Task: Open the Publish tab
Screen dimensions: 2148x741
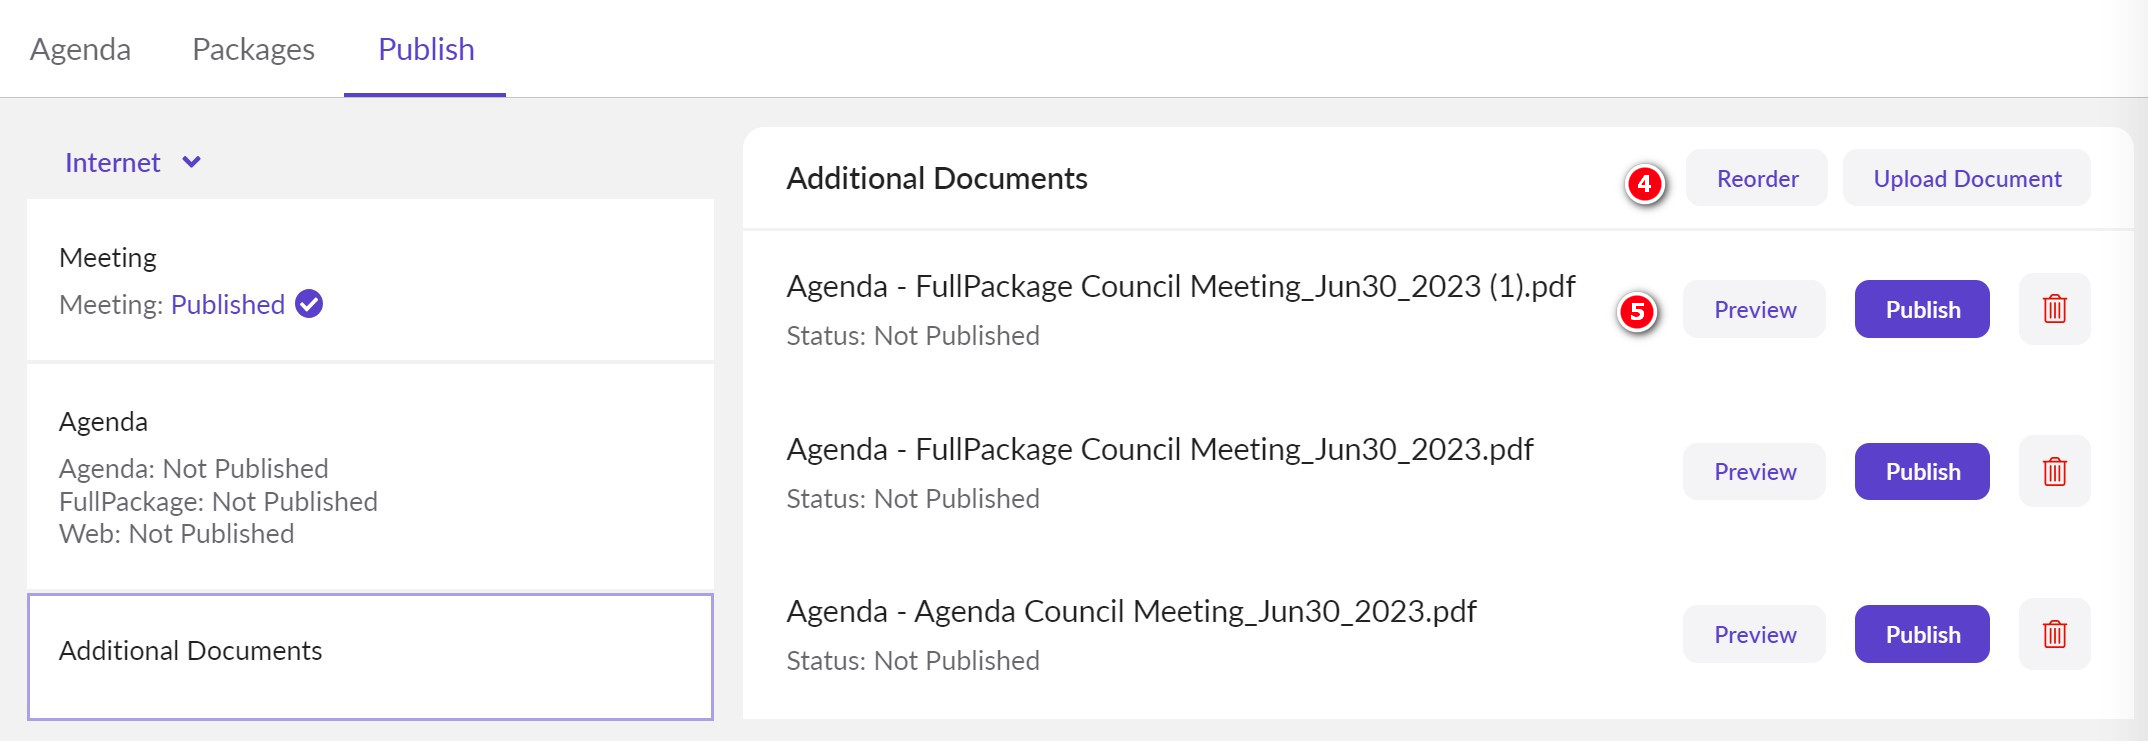Action: [425, 49]
